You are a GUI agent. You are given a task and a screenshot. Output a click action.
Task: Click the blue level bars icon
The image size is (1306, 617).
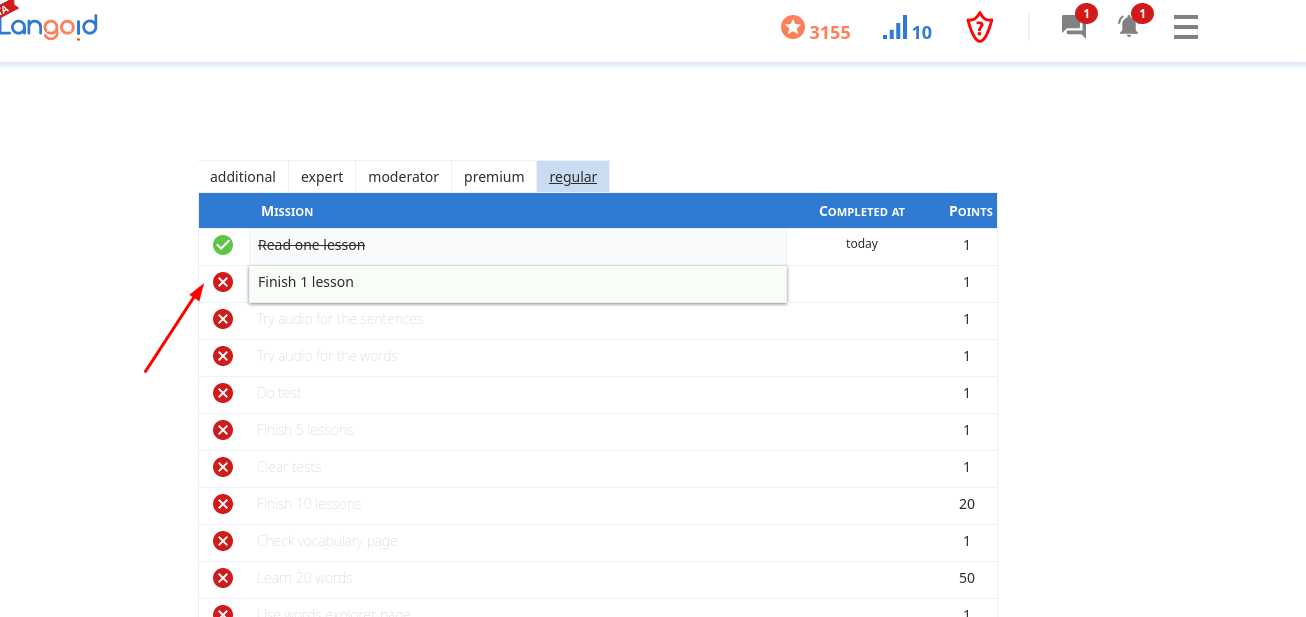tap(895, 28)
